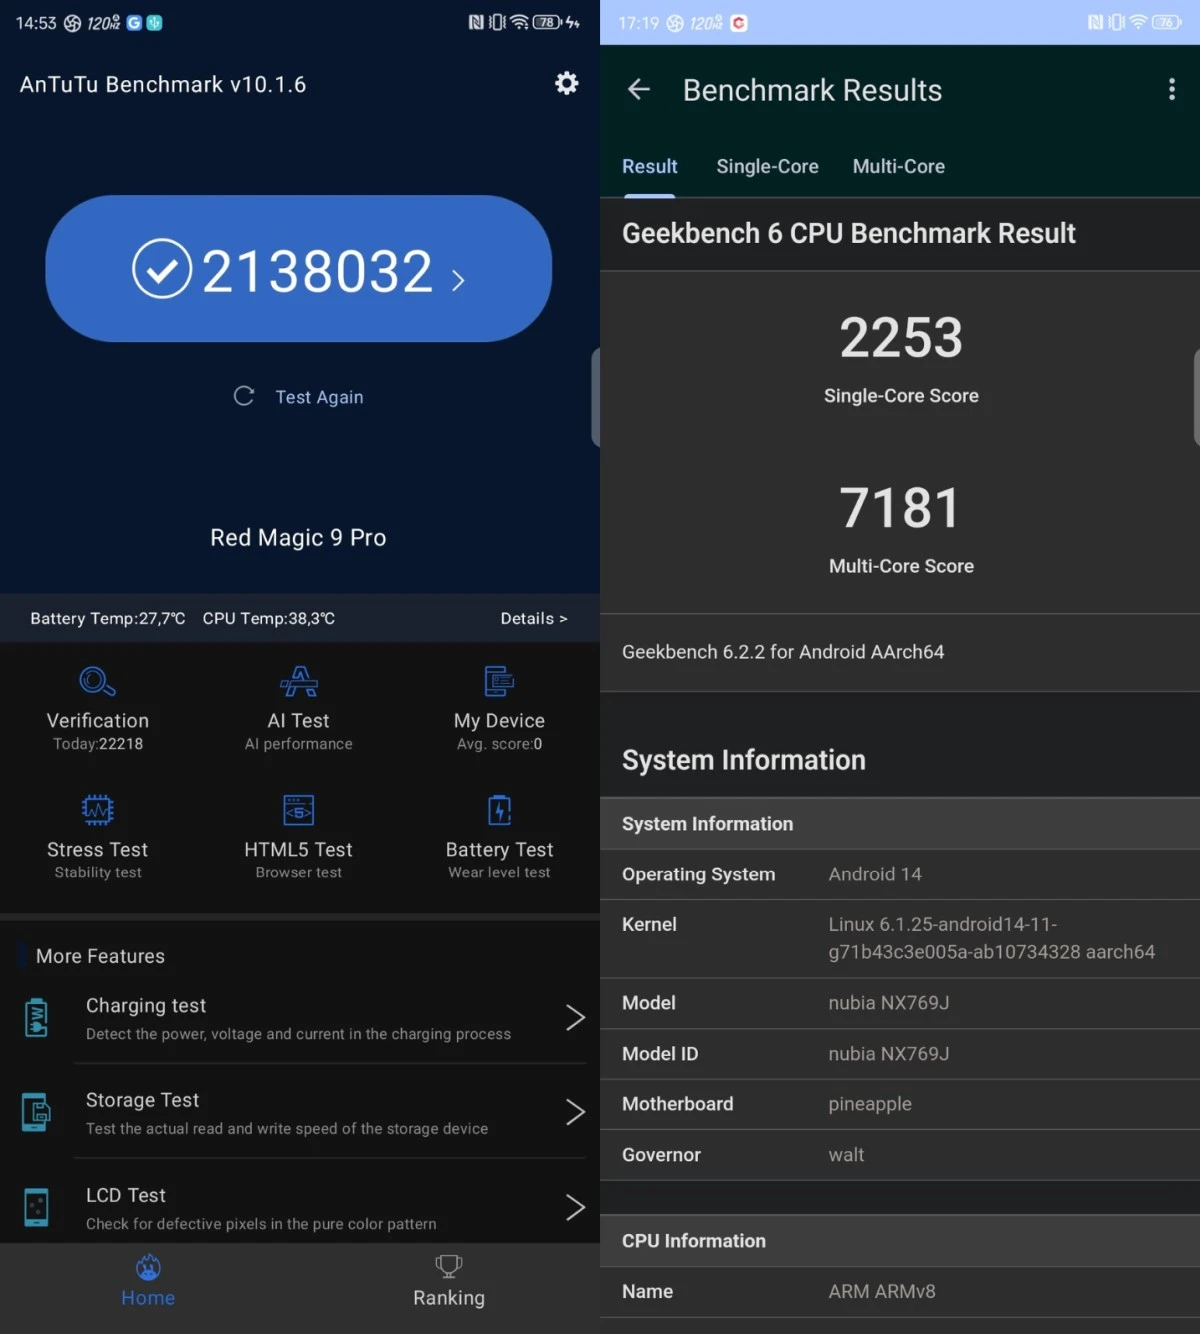Select the Multi-Core tab
1200x1334 pixels.
(x=898, y=166)
